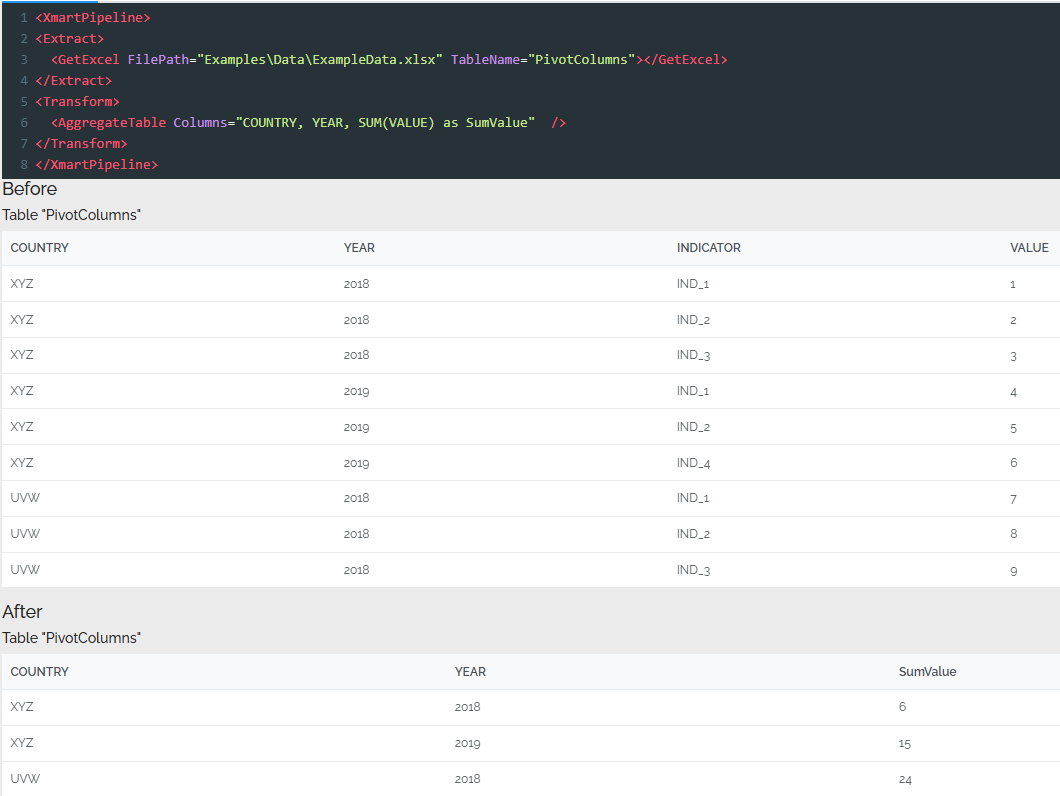This screenshot has height=796, width=1060.
Task: Click year 2019 in the IND_4 row
Action: click(x=356, y=463)
